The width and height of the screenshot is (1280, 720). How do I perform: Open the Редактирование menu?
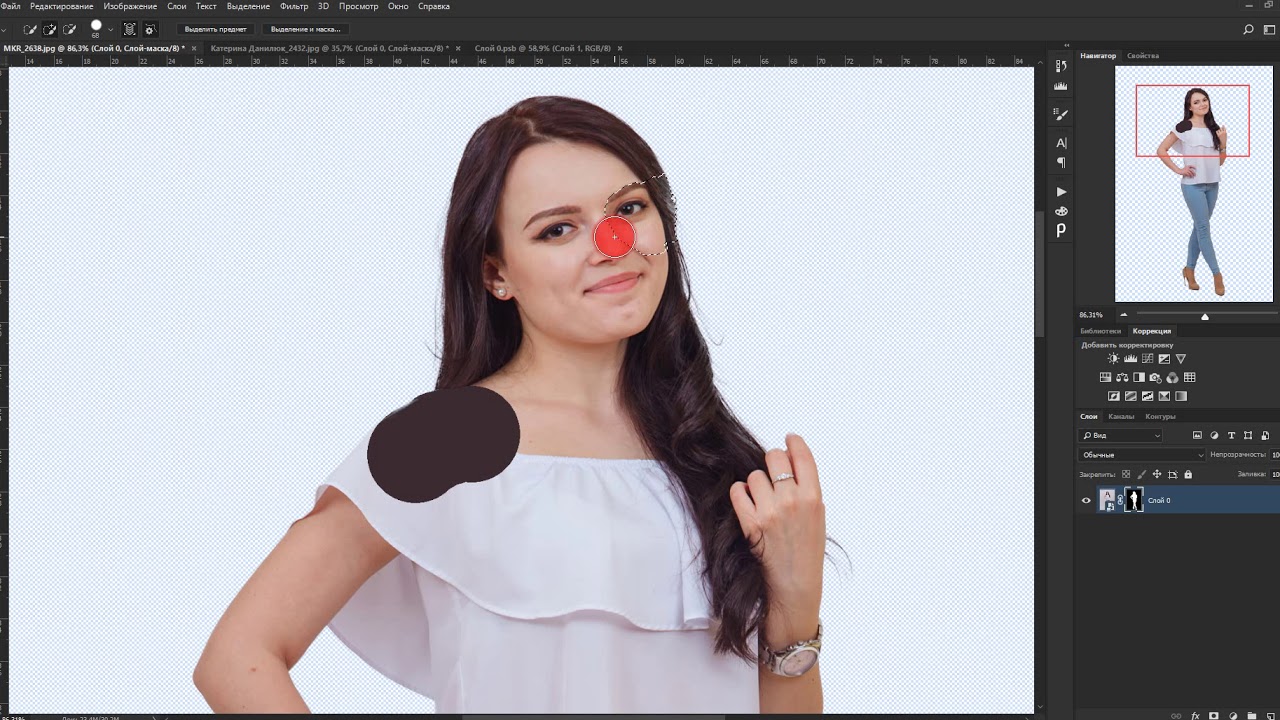pos(62,6)
